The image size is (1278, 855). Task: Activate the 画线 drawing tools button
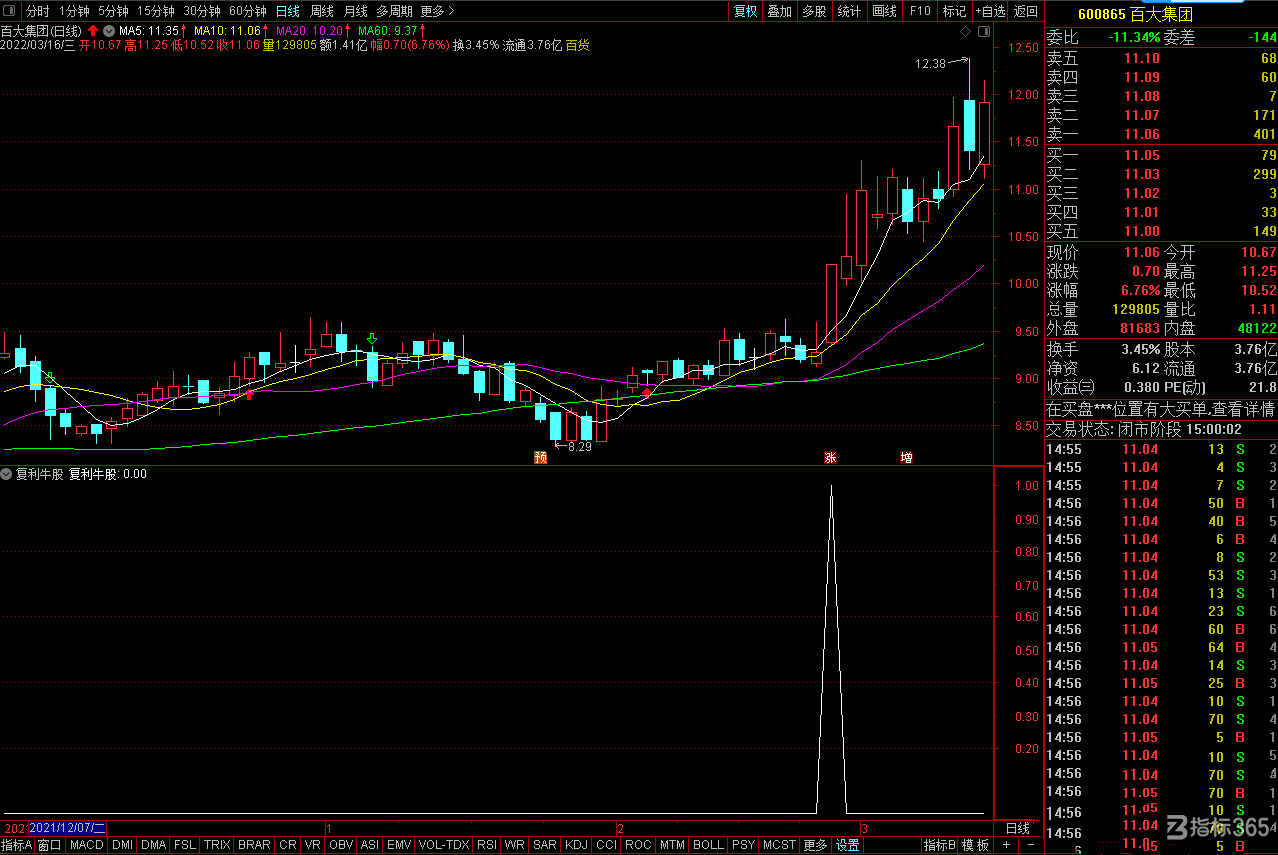tap(884, 11)
